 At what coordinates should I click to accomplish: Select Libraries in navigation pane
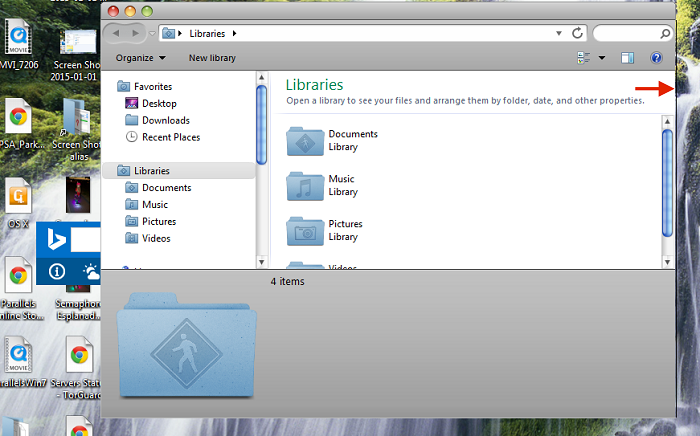pyautogui.click(x=179, y=171)
